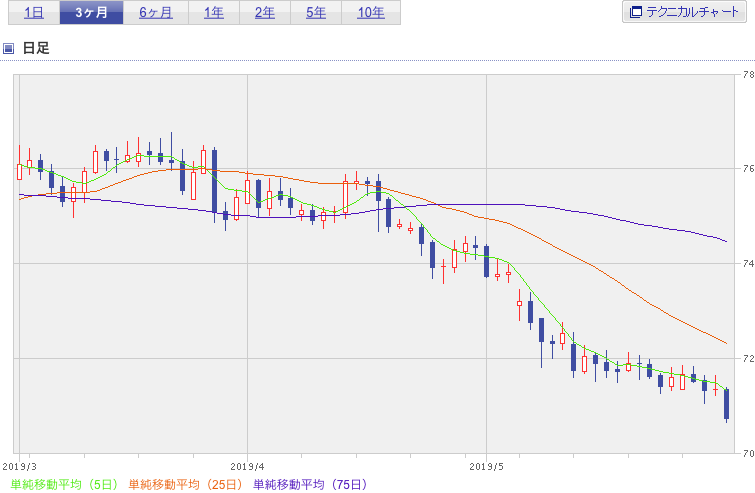Click the window icon in テクニカルチャート button
This screenshot has width=755, height=493.
[636, 12]
